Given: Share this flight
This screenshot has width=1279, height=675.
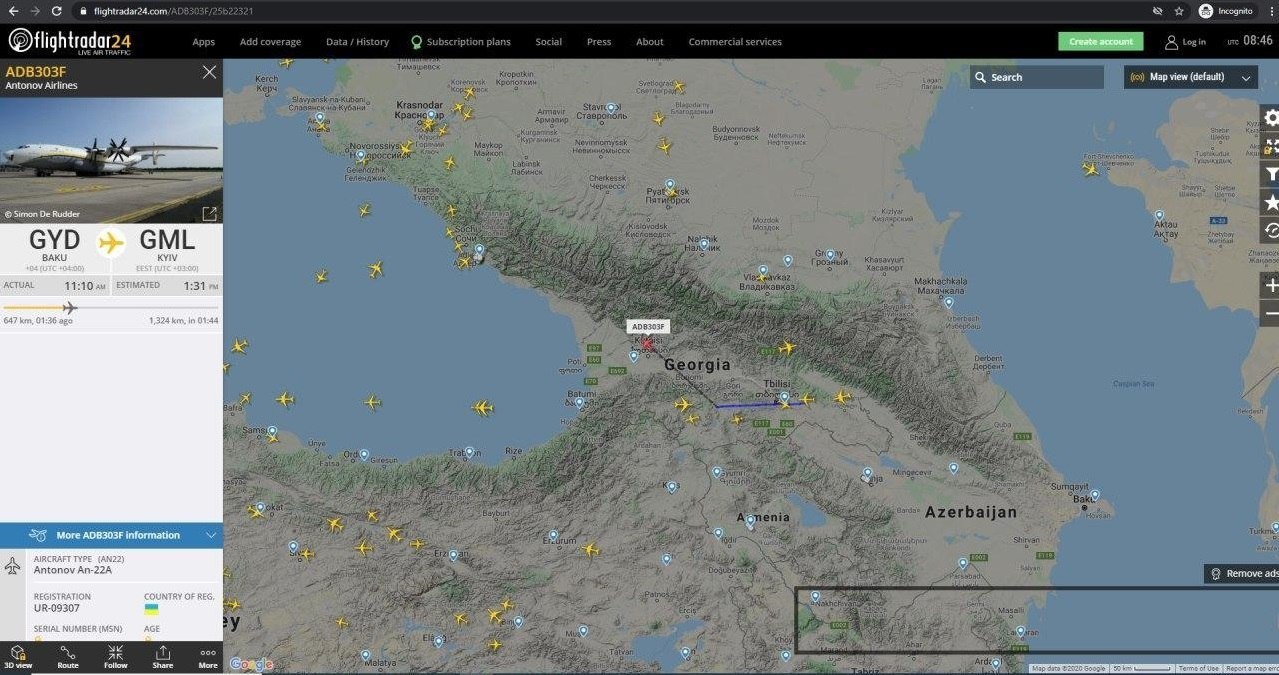Looking at the screenshot, I should (163, 657).
